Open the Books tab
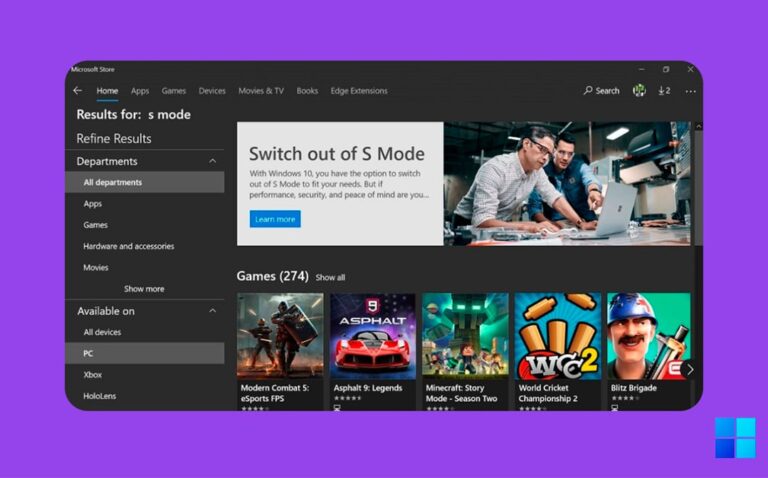Viewport: 768px width, 478px height. point(307,91)
